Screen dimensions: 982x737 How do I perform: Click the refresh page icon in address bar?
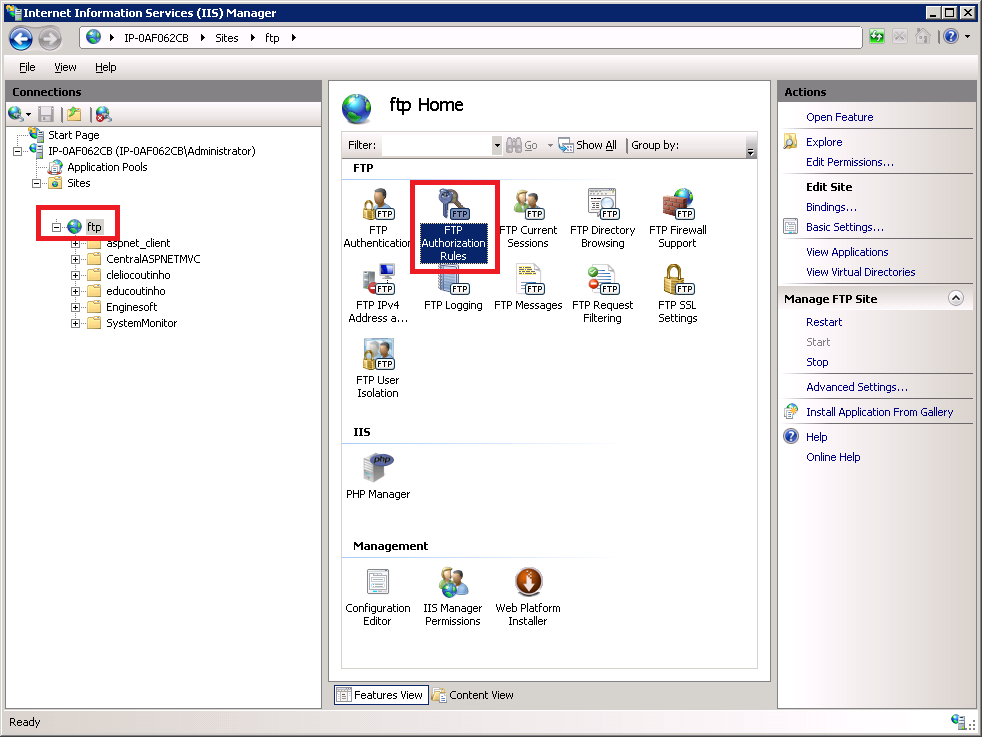[x=877, y=37]
